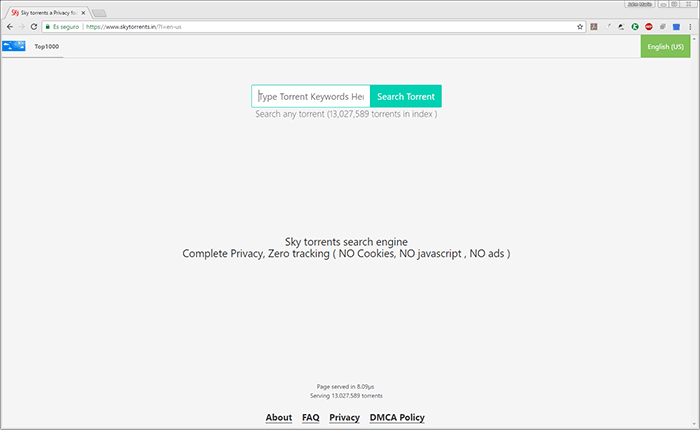Open the Privacy footer link
This screenshot has height=430, width=700.
coord(344,417)
